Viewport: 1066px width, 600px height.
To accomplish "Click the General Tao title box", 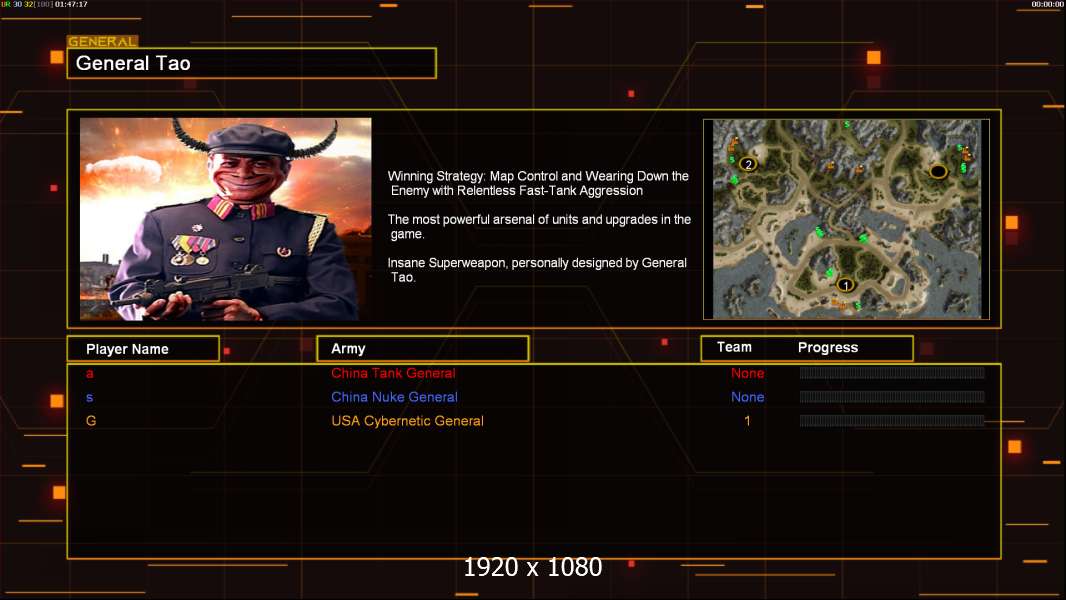I will click(x=252, y=63).
